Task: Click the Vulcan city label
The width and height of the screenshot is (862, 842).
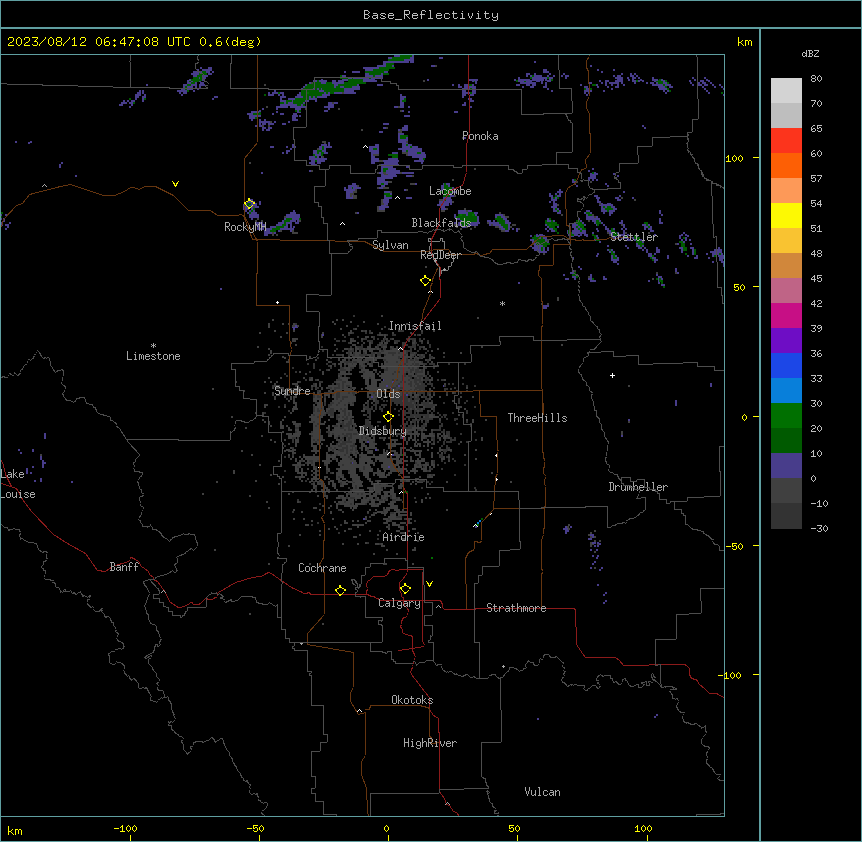Action: pyautogui.click(x=542, y=792)
